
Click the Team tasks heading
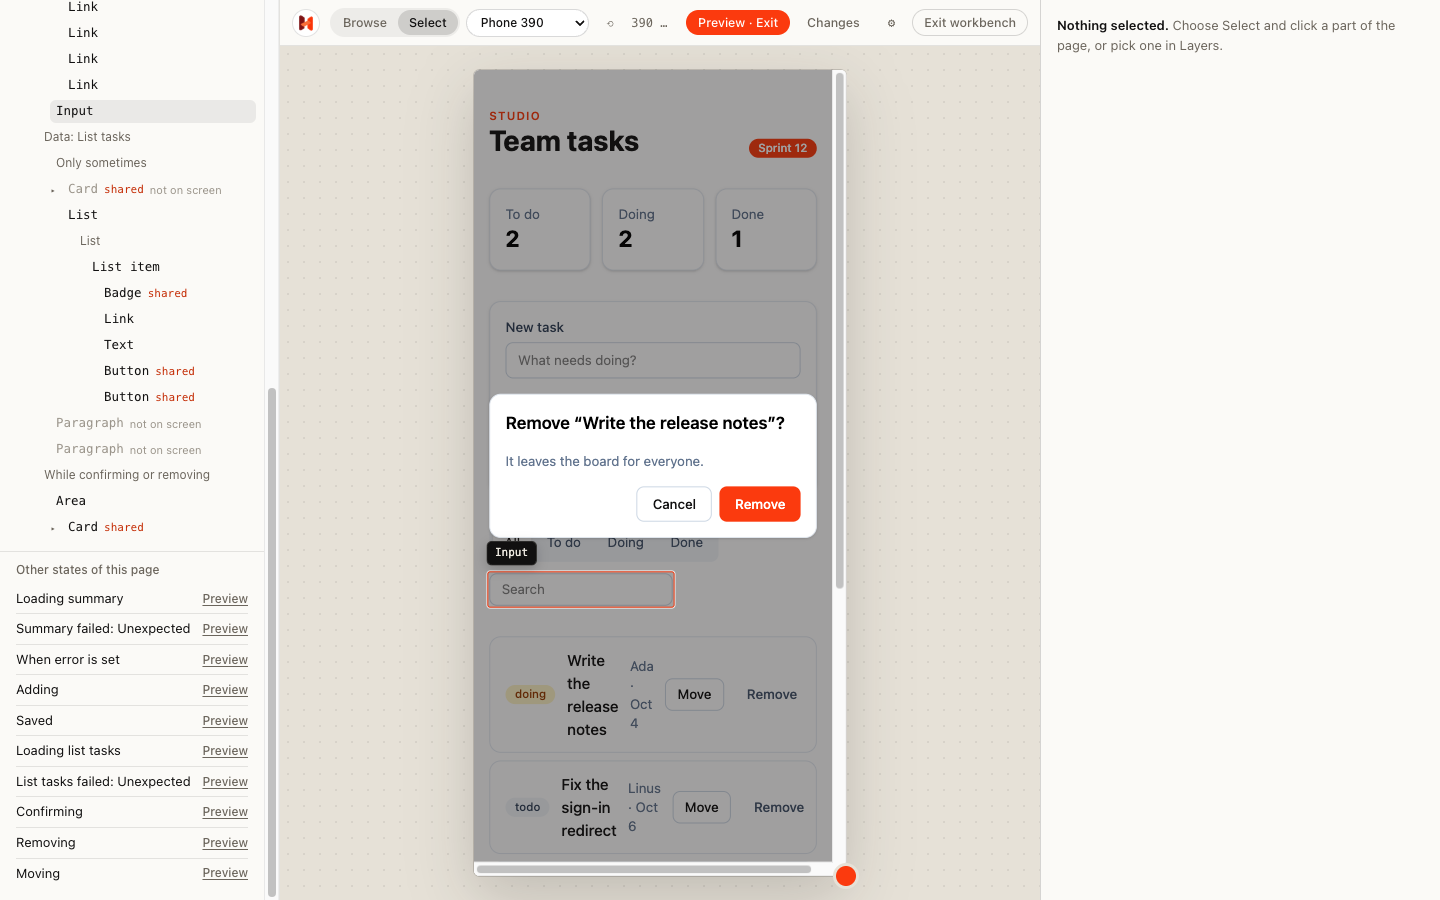pyautogui.click(x=564, y=142)
